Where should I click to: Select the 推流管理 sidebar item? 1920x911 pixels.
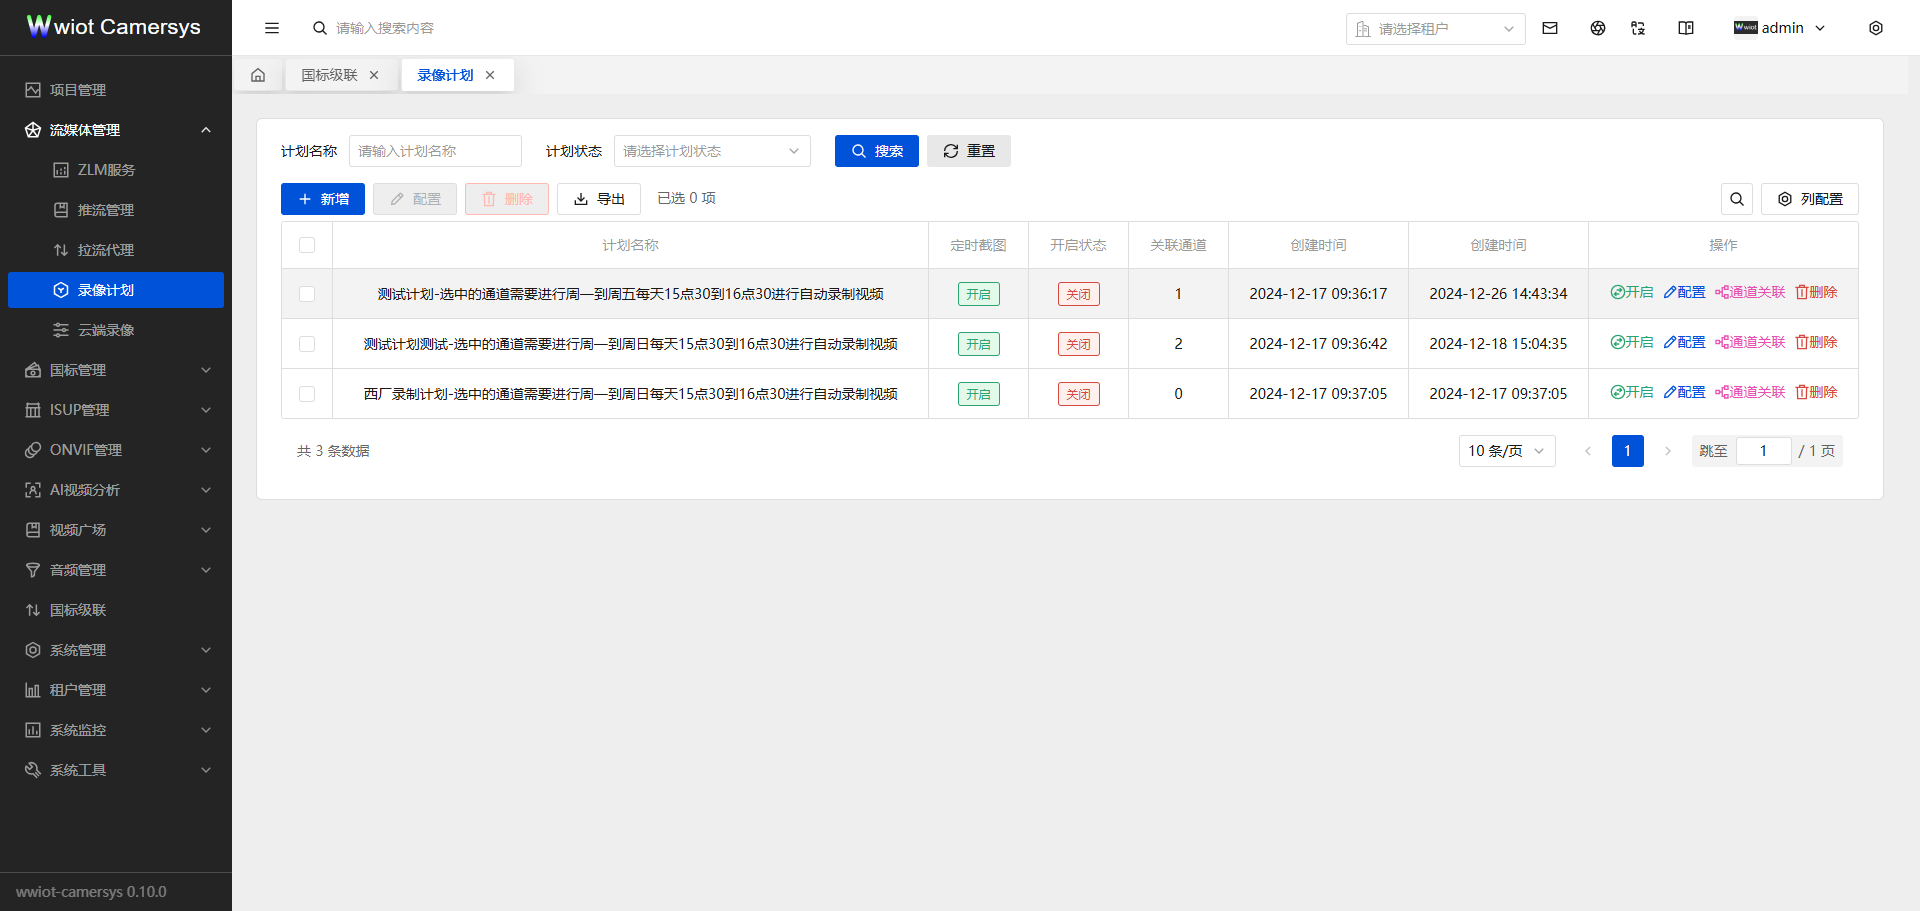point(107,209)
